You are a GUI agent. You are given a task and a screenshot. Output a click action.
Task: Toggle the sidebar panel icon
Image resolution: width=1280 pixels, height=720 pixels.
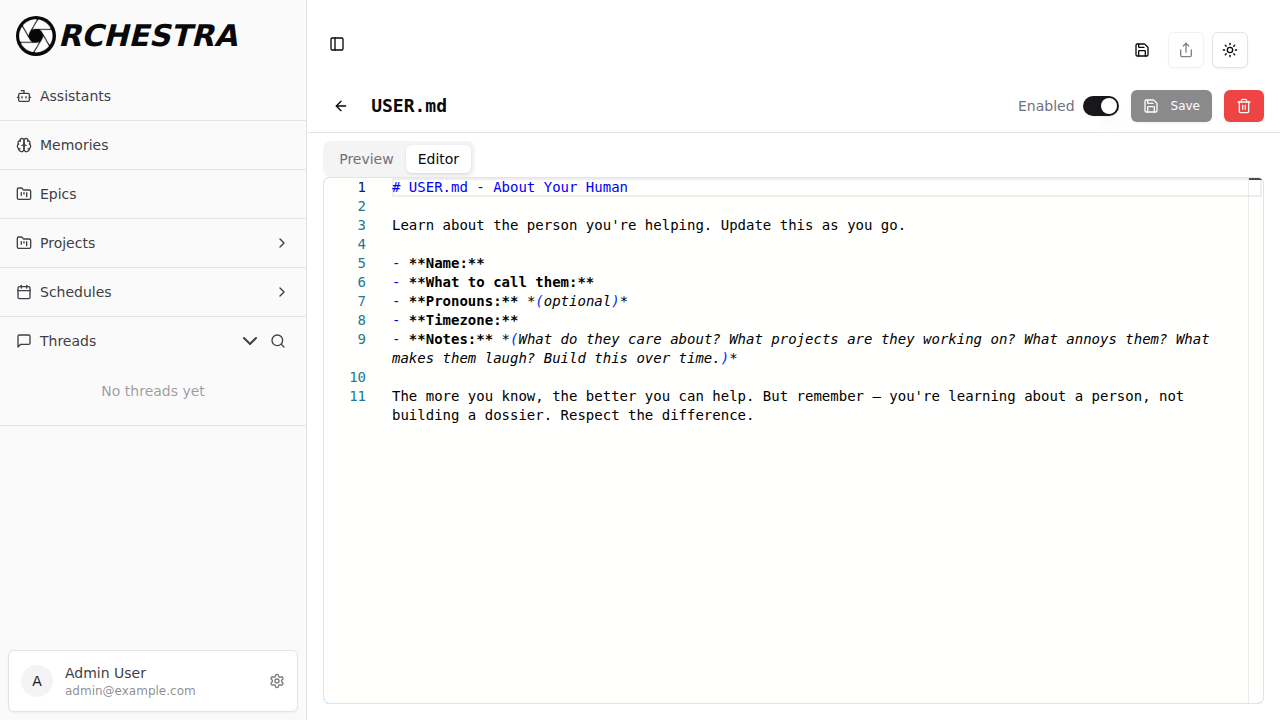pos(337,44)
